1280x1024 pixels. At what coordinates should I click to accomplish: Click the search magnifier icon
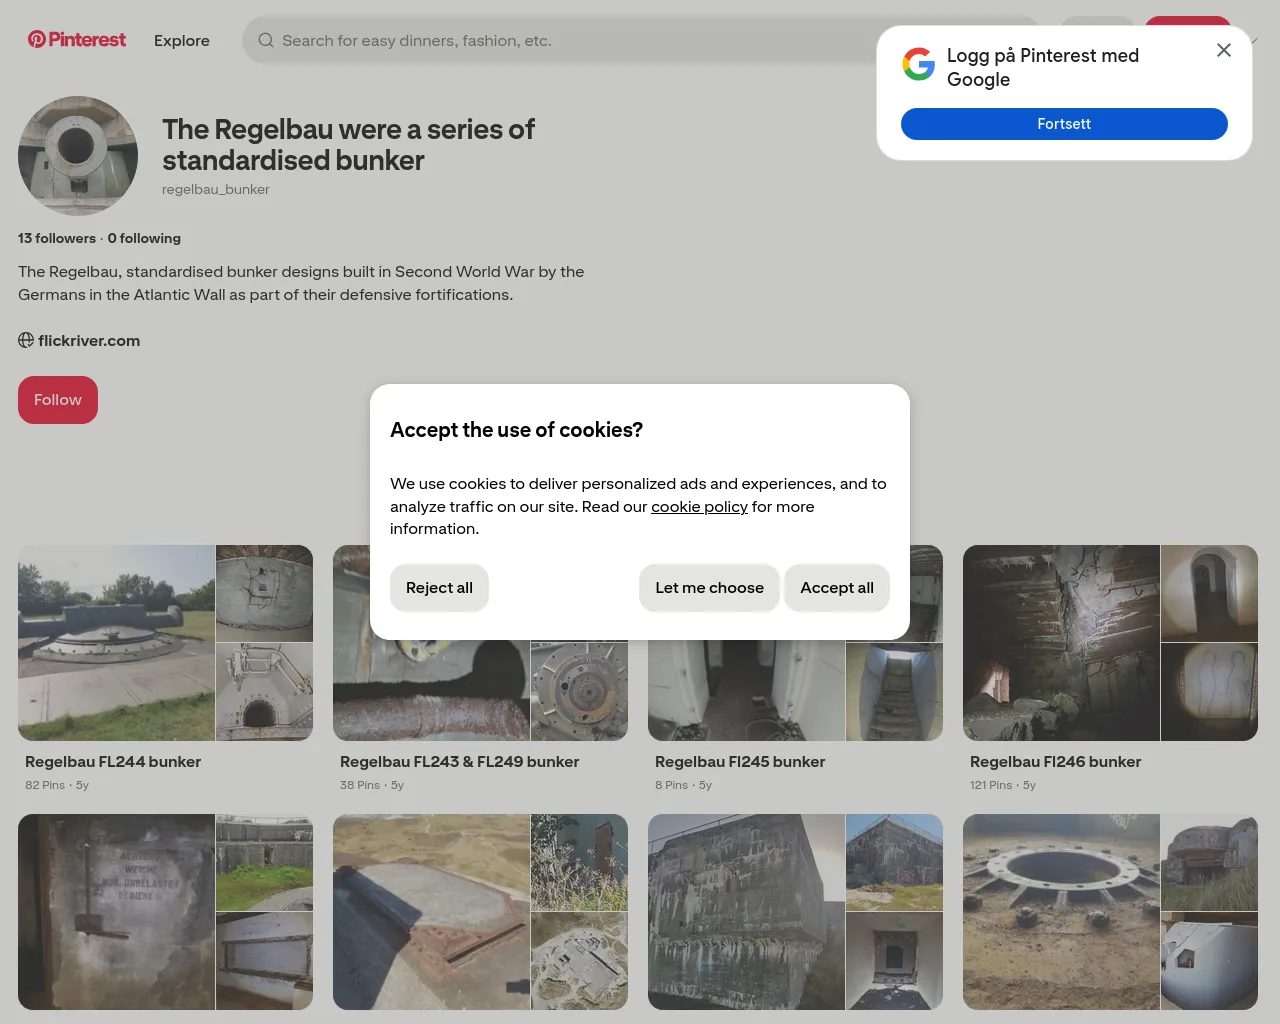coord(266,41)
